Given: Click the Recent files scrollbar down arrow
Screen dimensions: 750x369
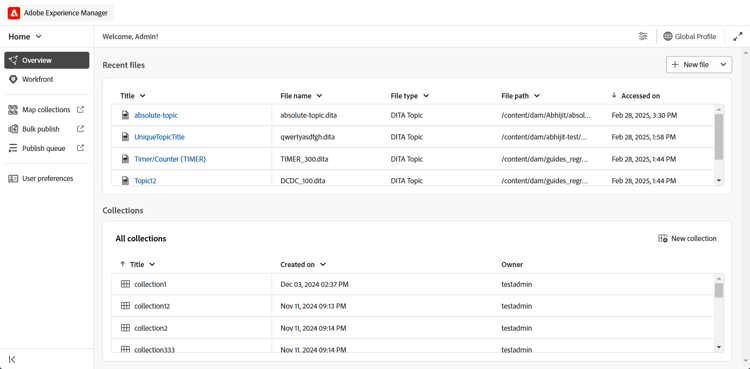Looking at the screenshot, I should 719,180.
